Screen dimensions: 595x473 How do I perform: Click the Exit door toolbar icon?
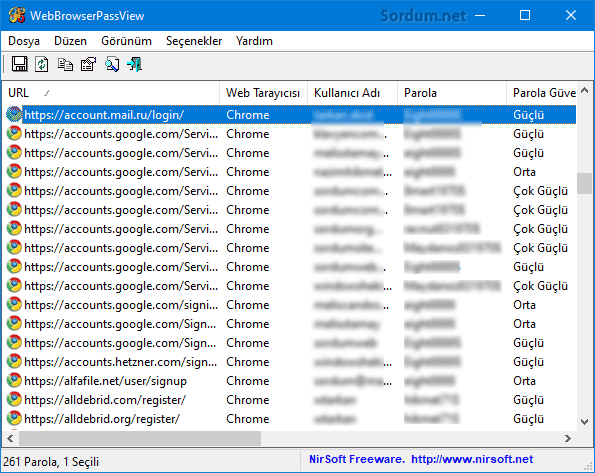coord(135,64)
